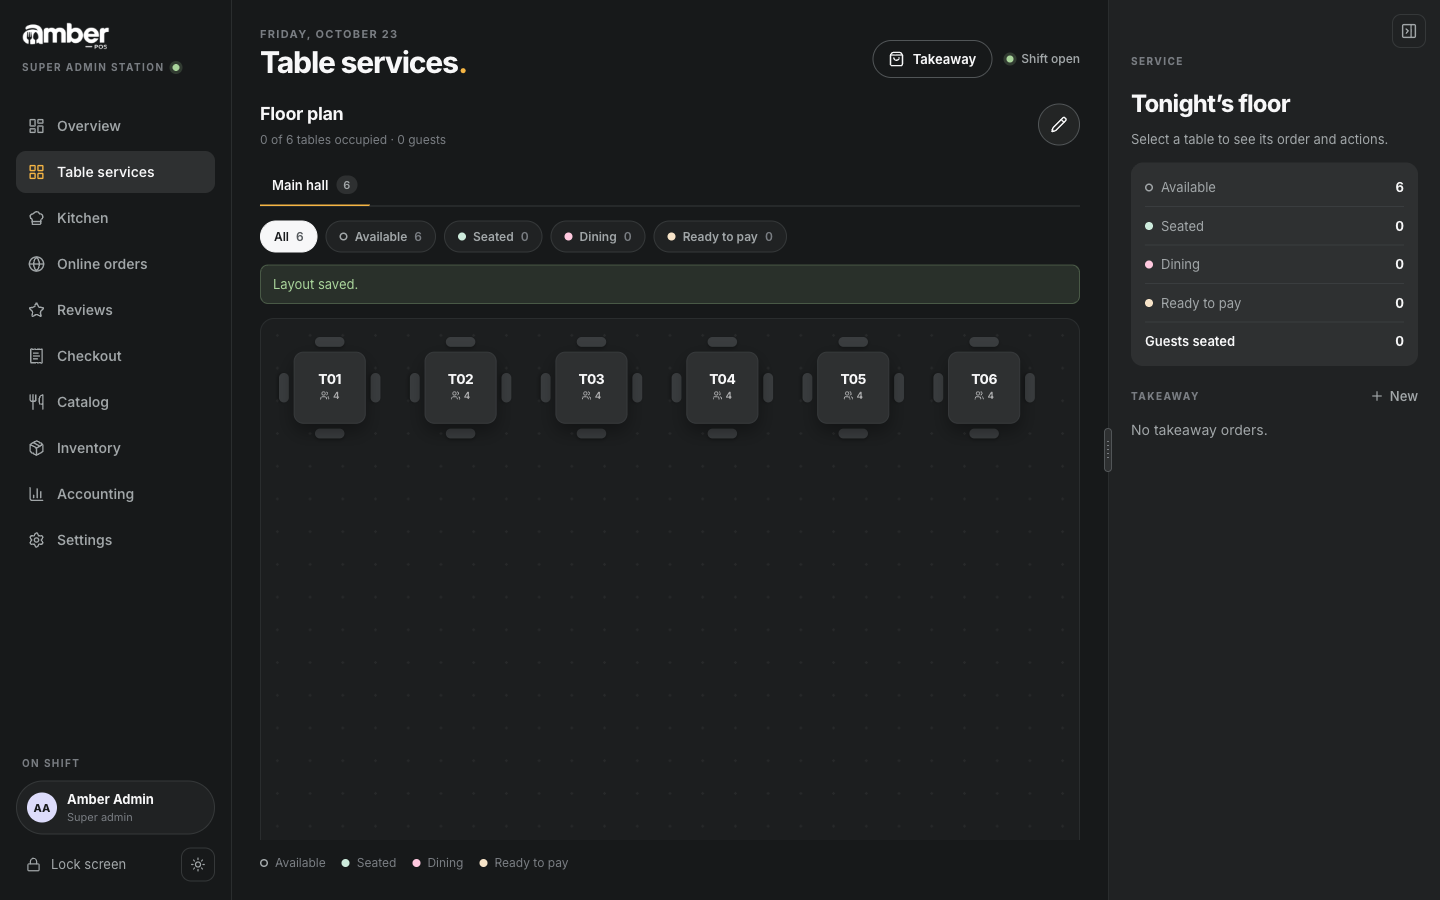Open the Inventory section

(x=115, y=448)
